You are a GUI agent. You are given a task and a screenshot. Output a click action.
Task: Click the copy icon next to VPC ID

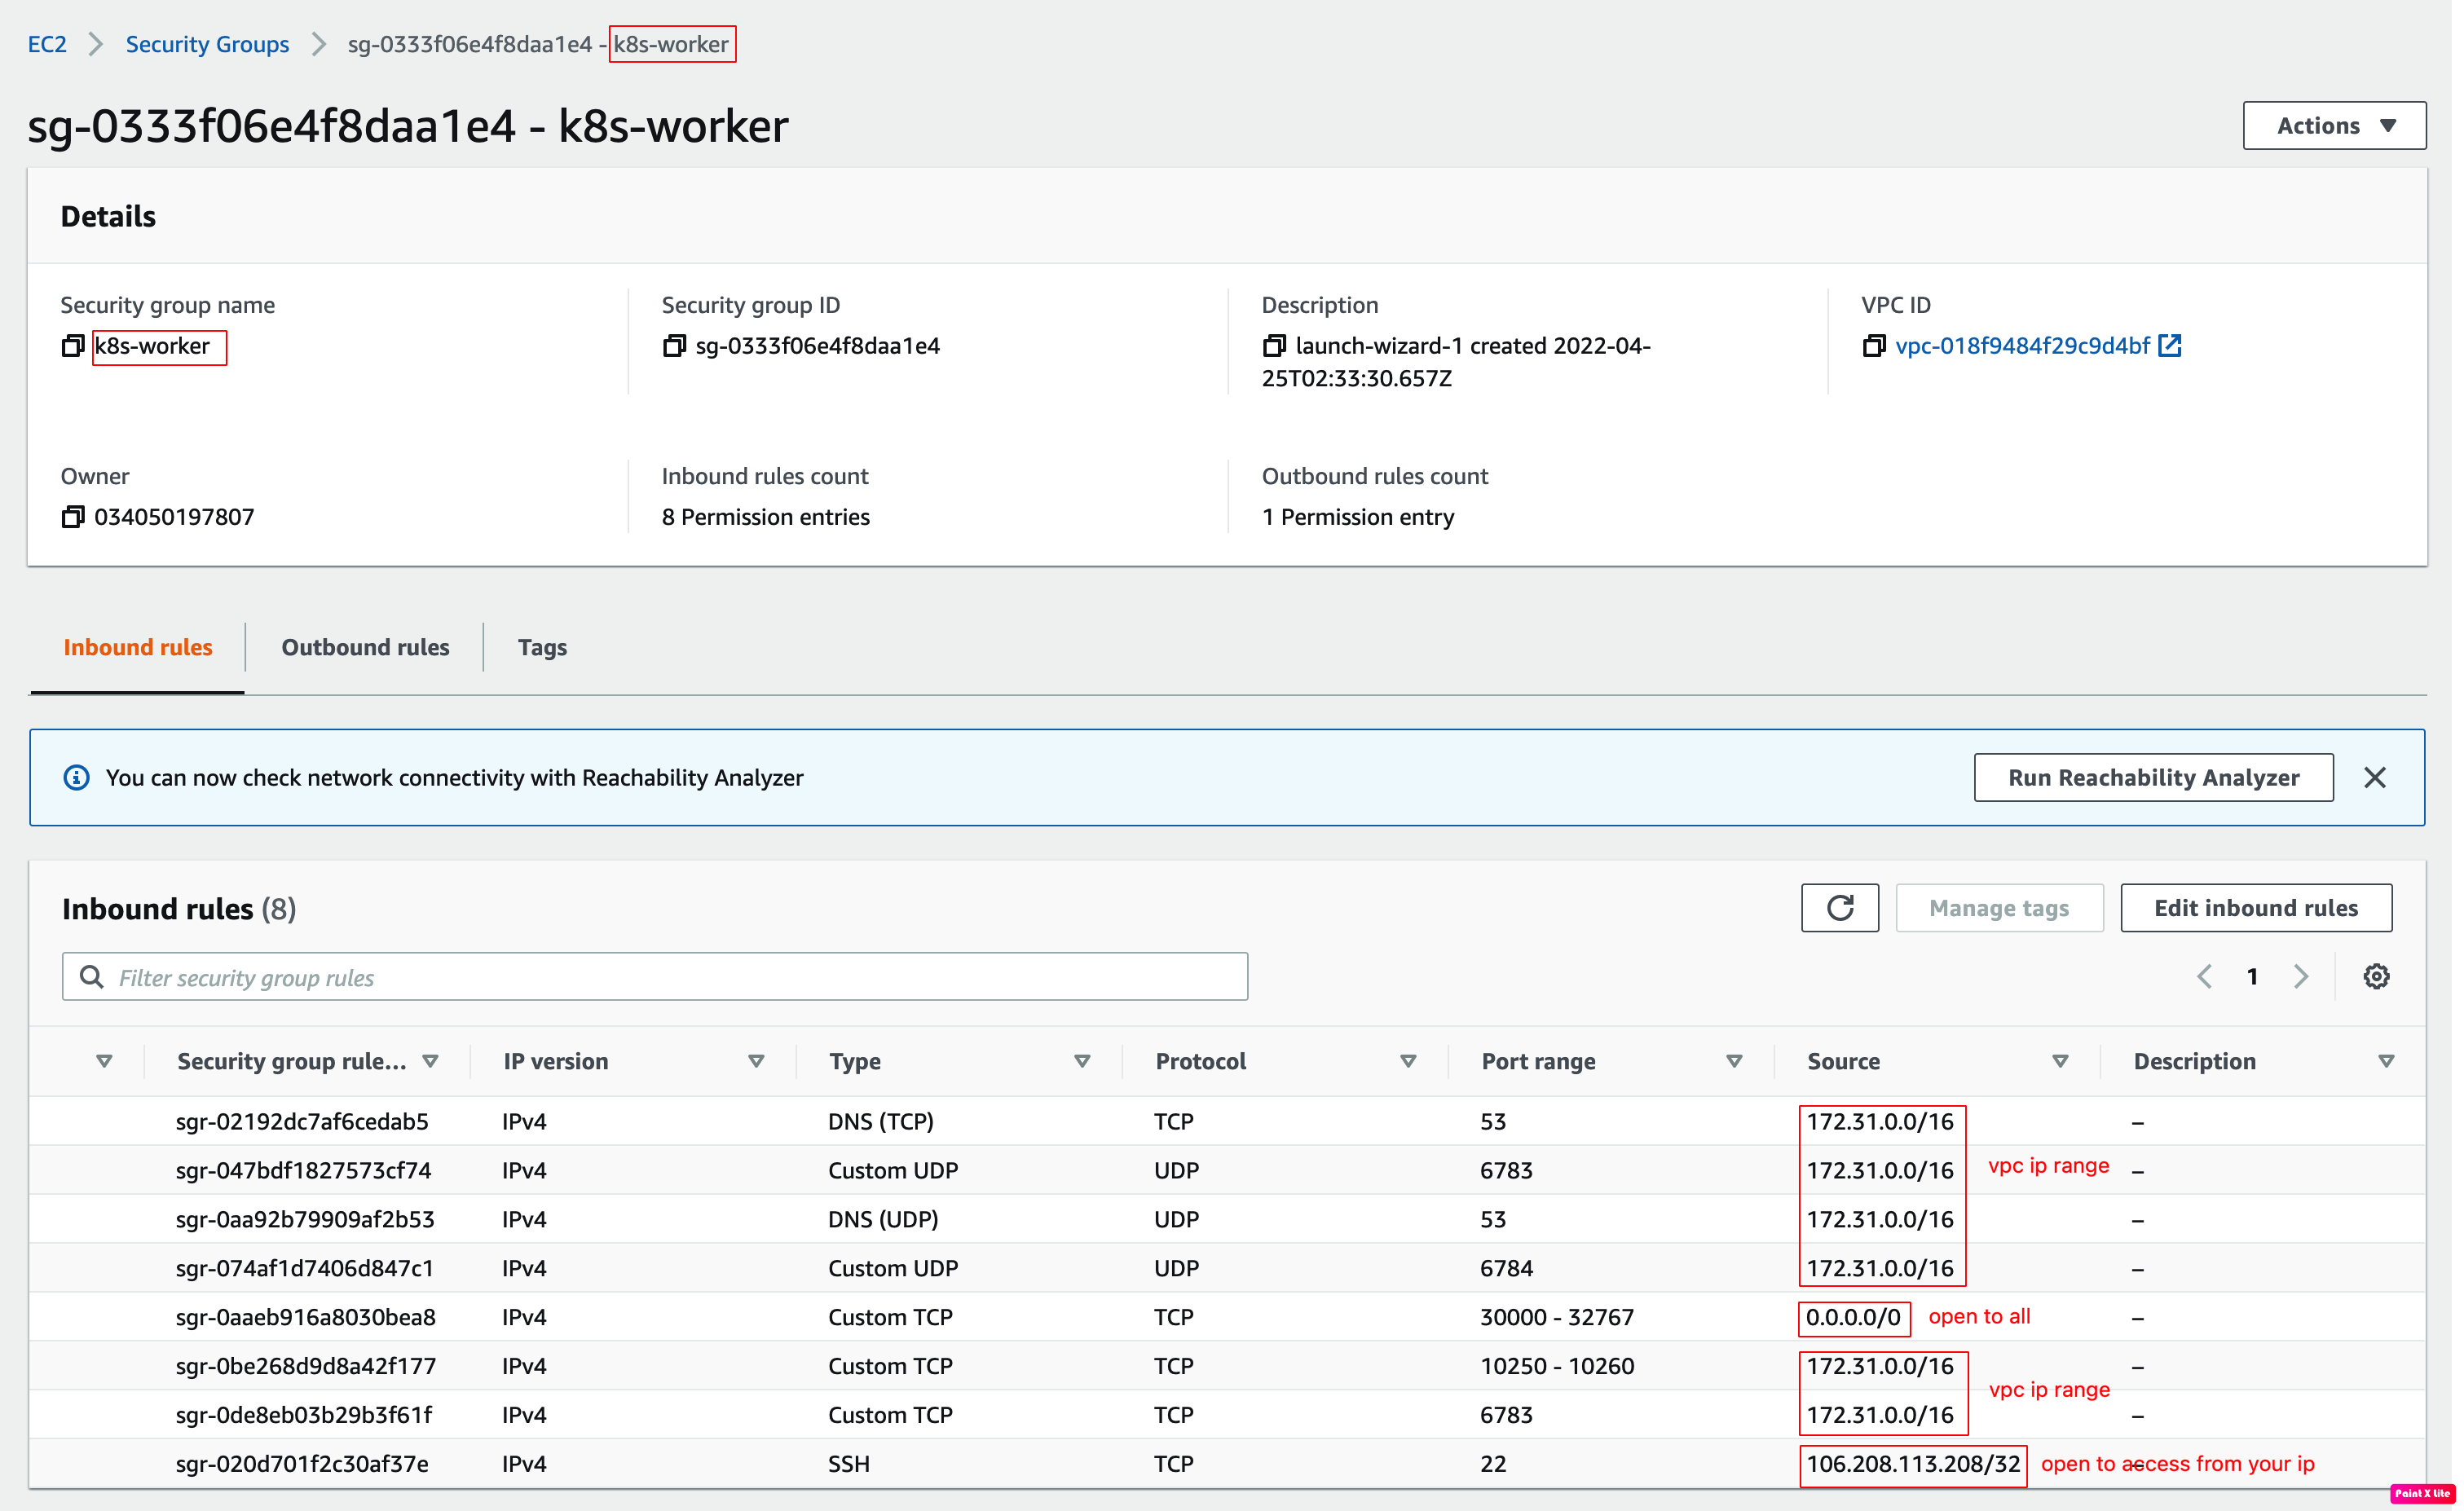[1876, 345]
